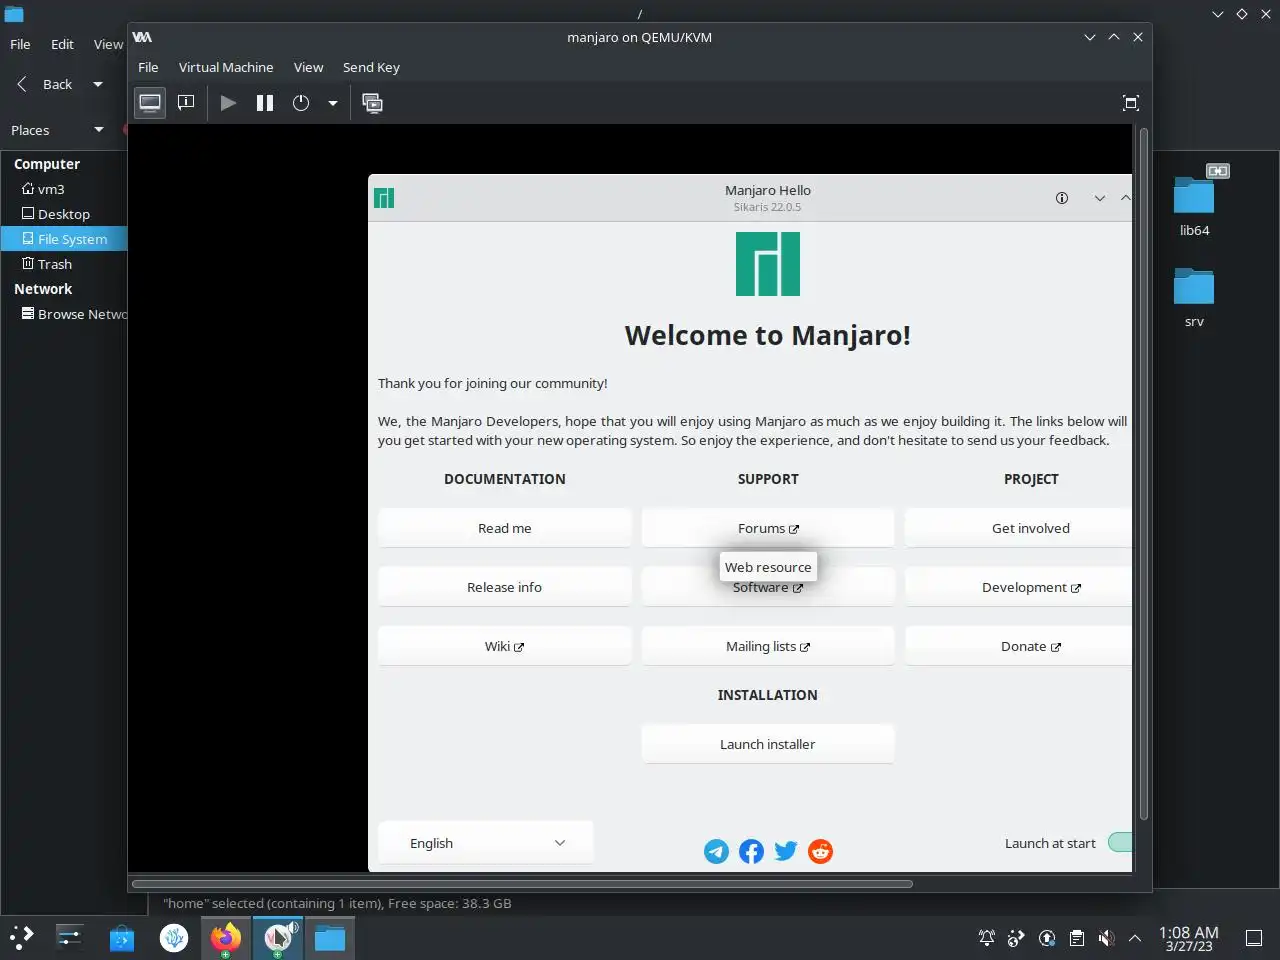Click the virt-manager titlebar app icon
This screenshot has height=960, width=1280.
pyautogui.click(x=142, y=37)
